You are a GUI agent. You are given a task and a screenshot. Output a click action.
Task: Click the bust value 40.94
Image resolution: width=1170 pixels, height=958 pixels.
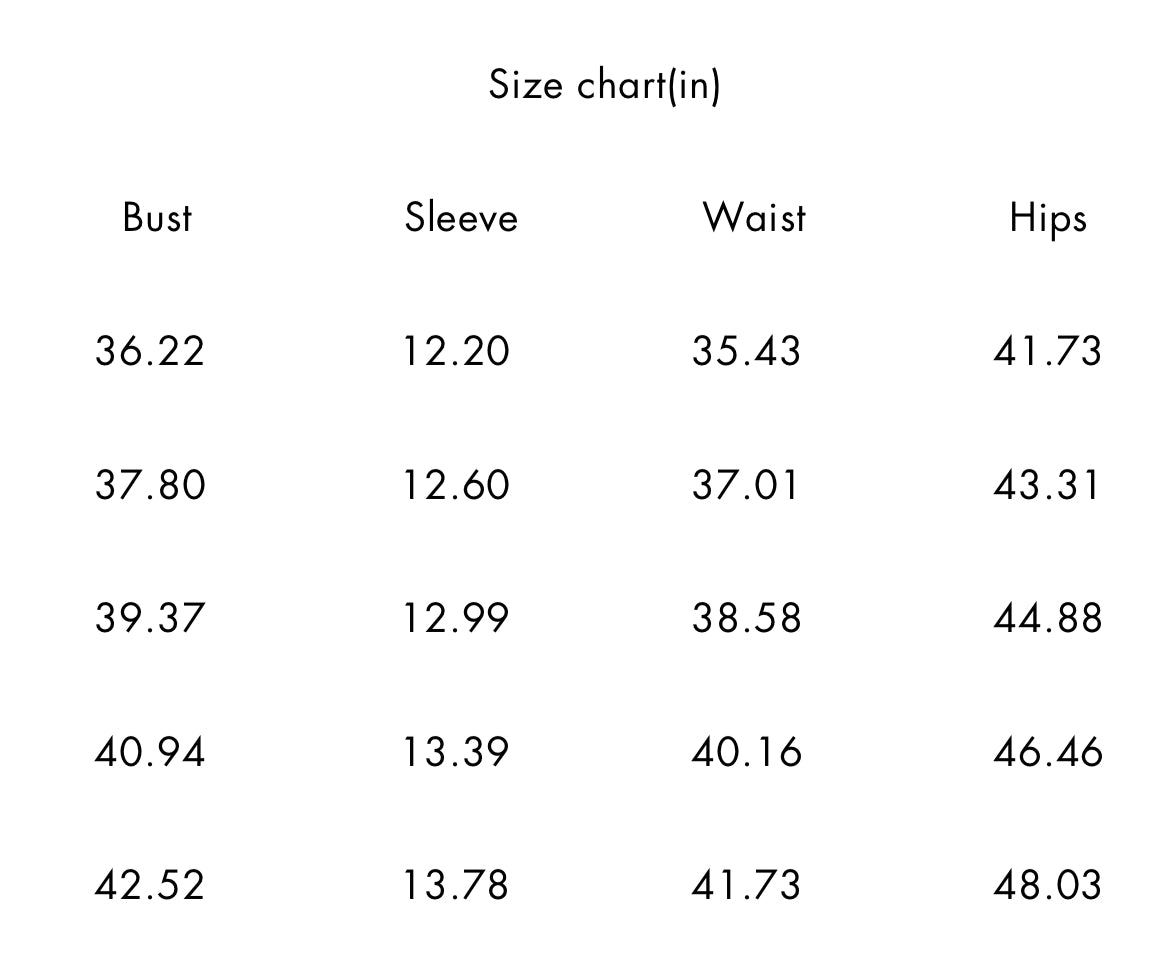point(150,752)
